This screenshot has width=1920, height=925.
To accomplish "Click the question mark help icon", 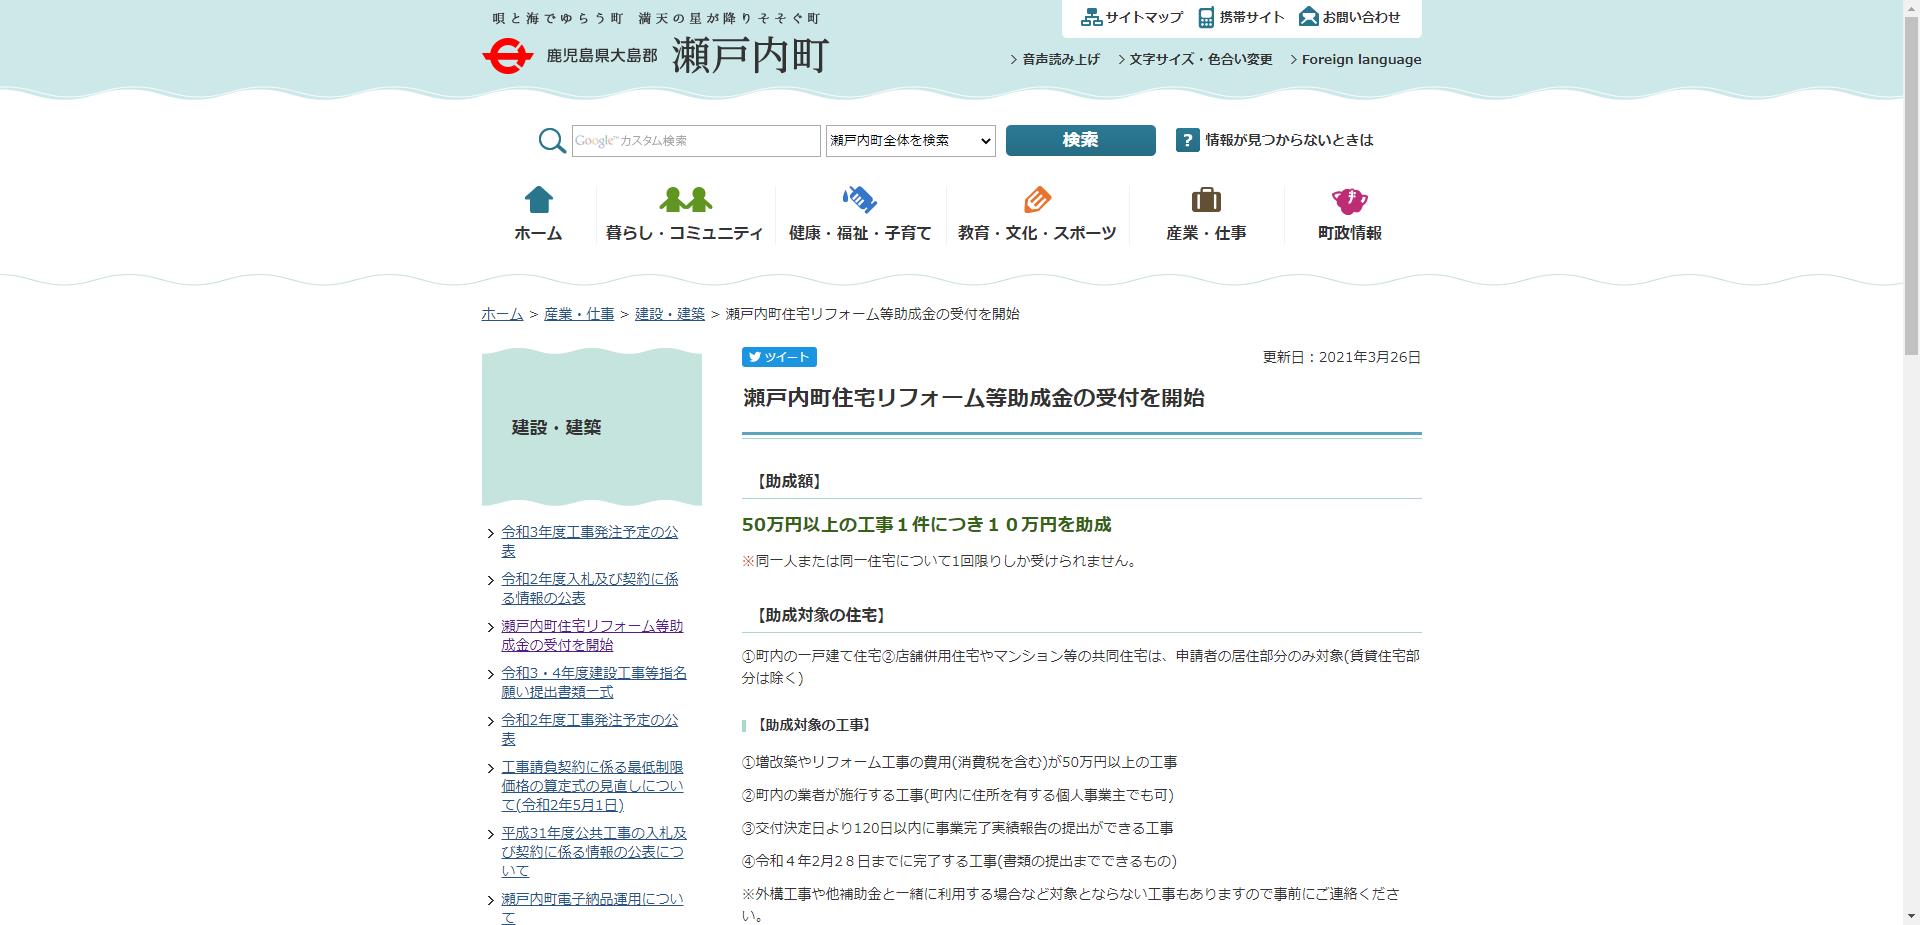I will click(x=1187, y=140).
